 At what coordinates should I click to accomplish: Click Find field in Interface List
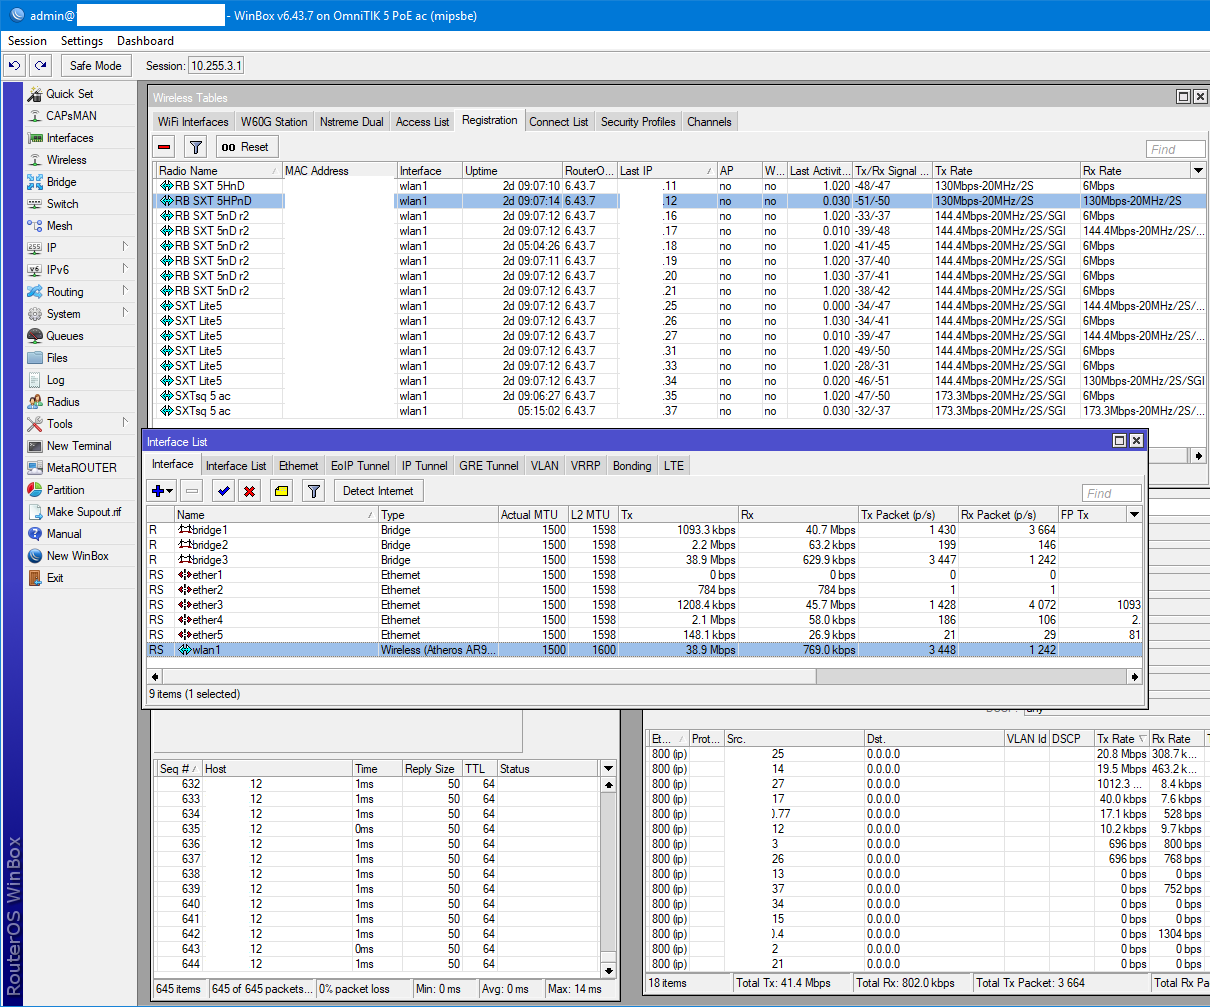point(1112,493)
